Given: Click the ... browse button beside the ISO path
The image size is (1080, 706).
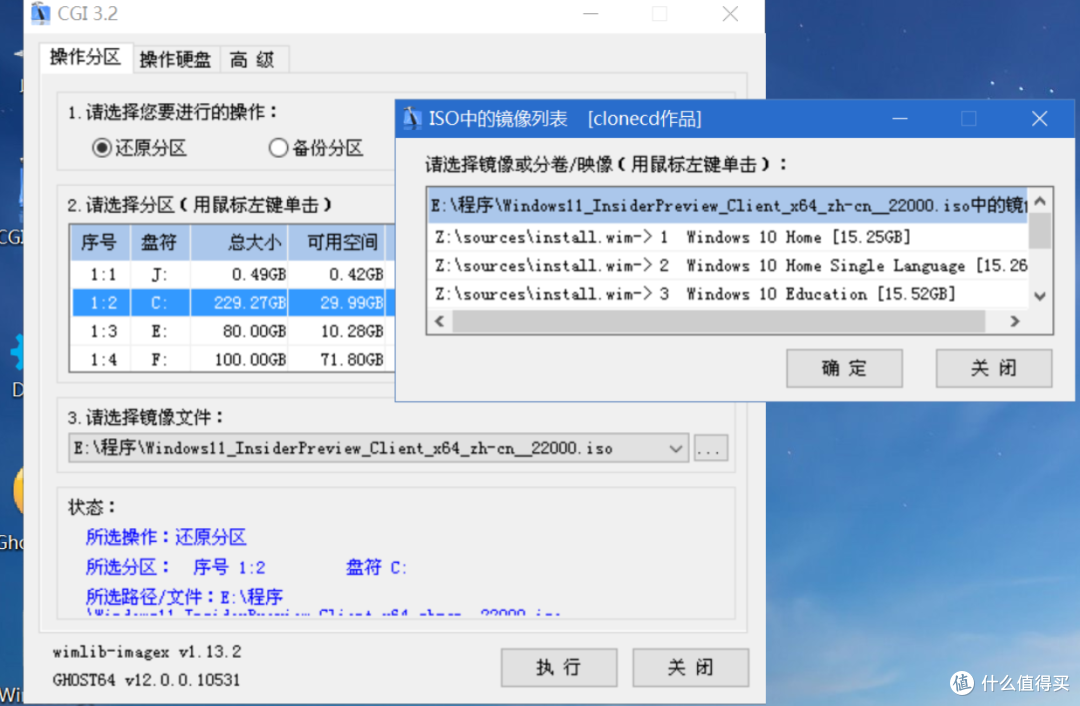Looking at the screenshot, I should (710, 448).
